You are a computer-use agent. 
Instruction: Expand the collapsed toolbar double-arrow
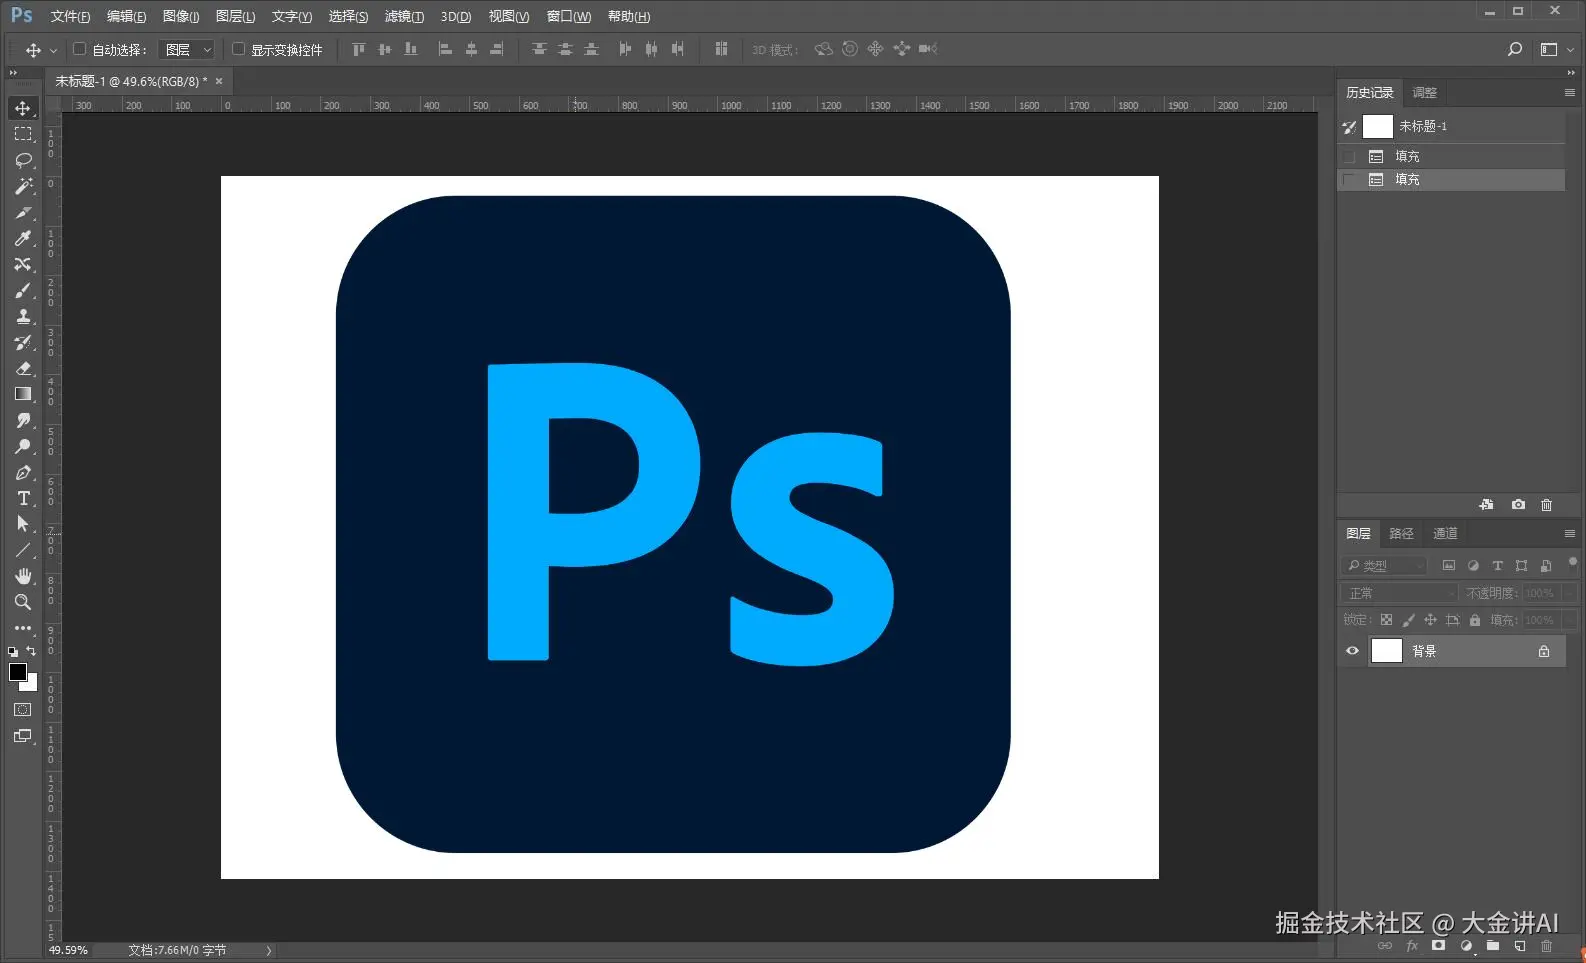13,73
